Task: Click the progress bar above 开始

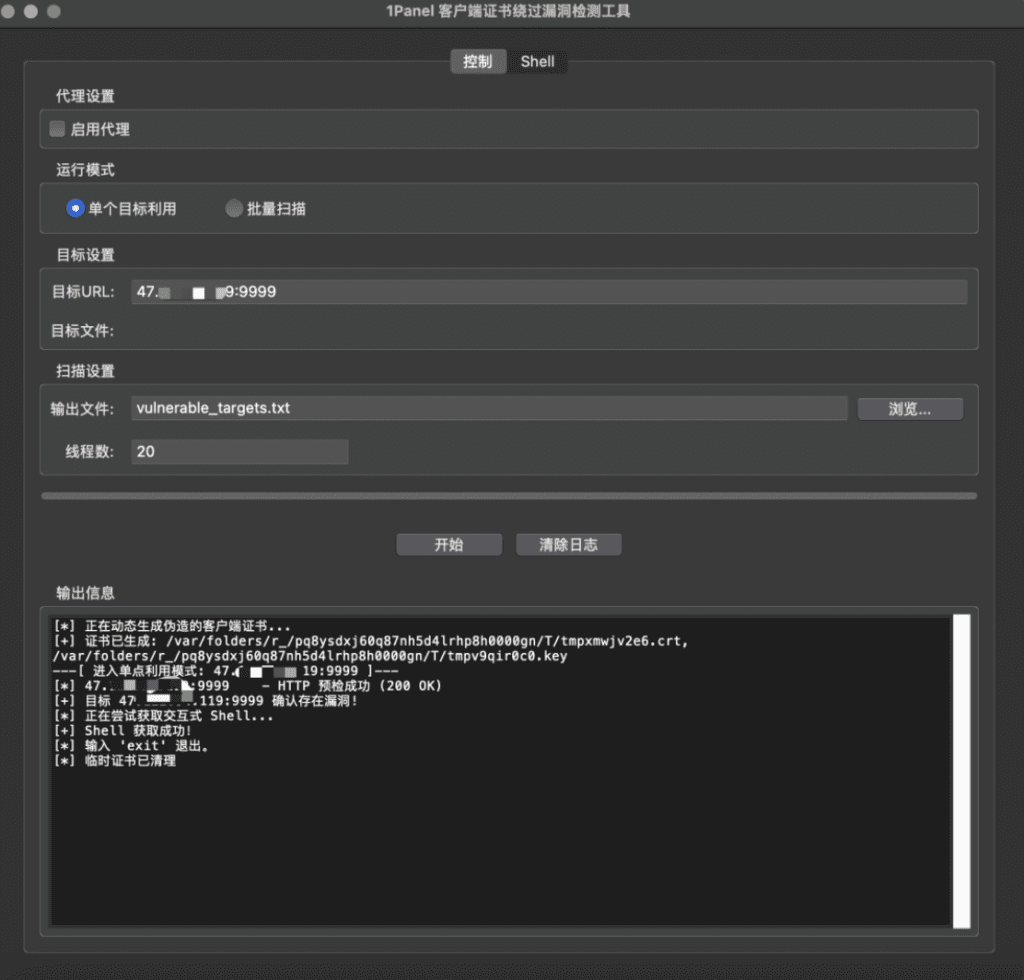Action: (509, 496)
